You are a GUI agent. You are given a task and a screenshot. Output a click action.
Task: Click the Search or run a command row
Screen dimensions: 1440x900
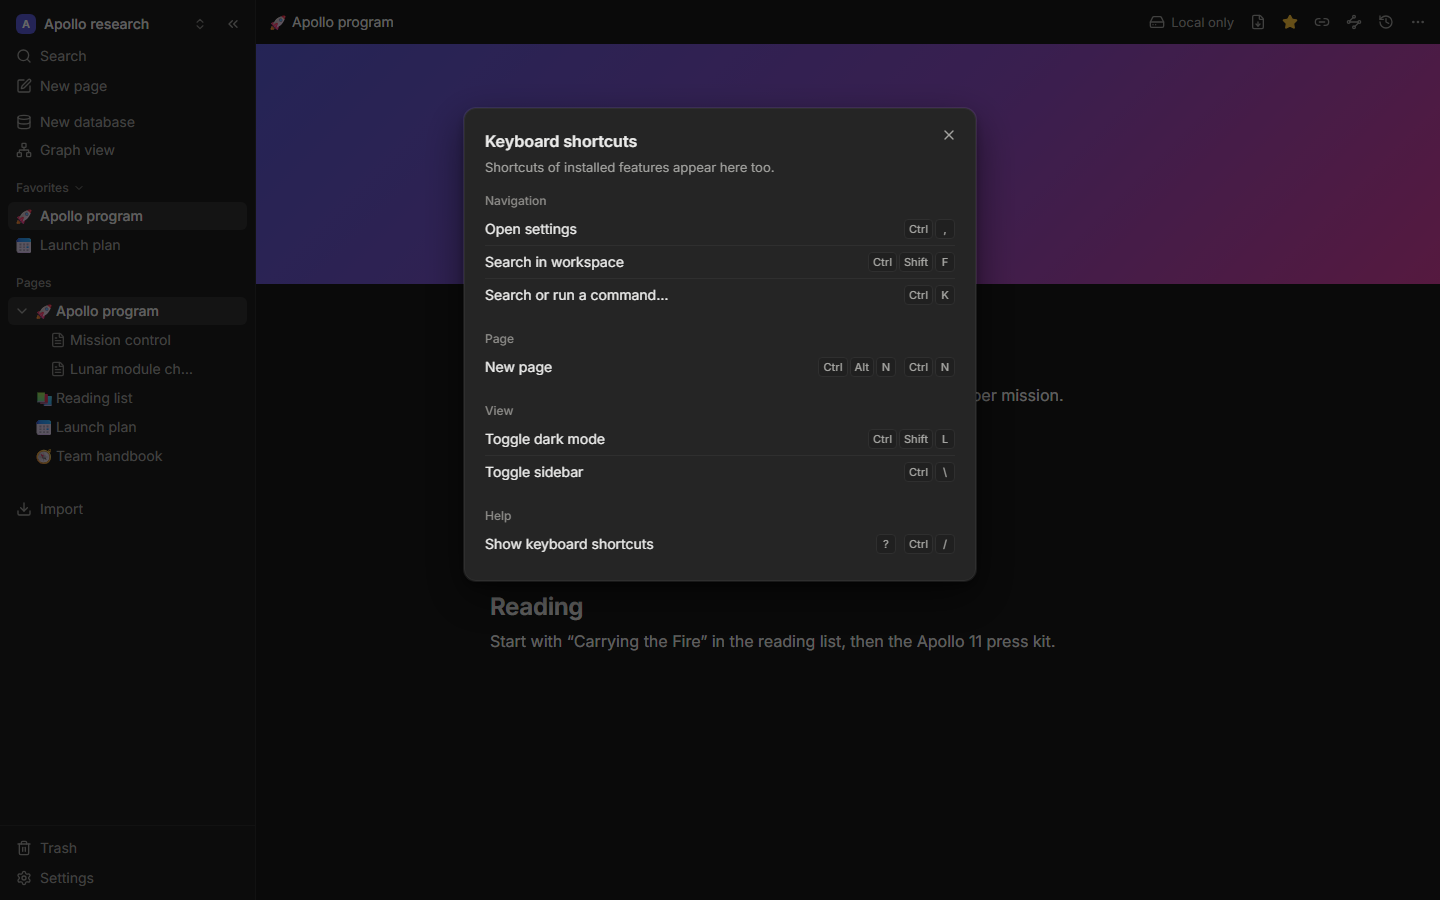click(x=720, y=295)
